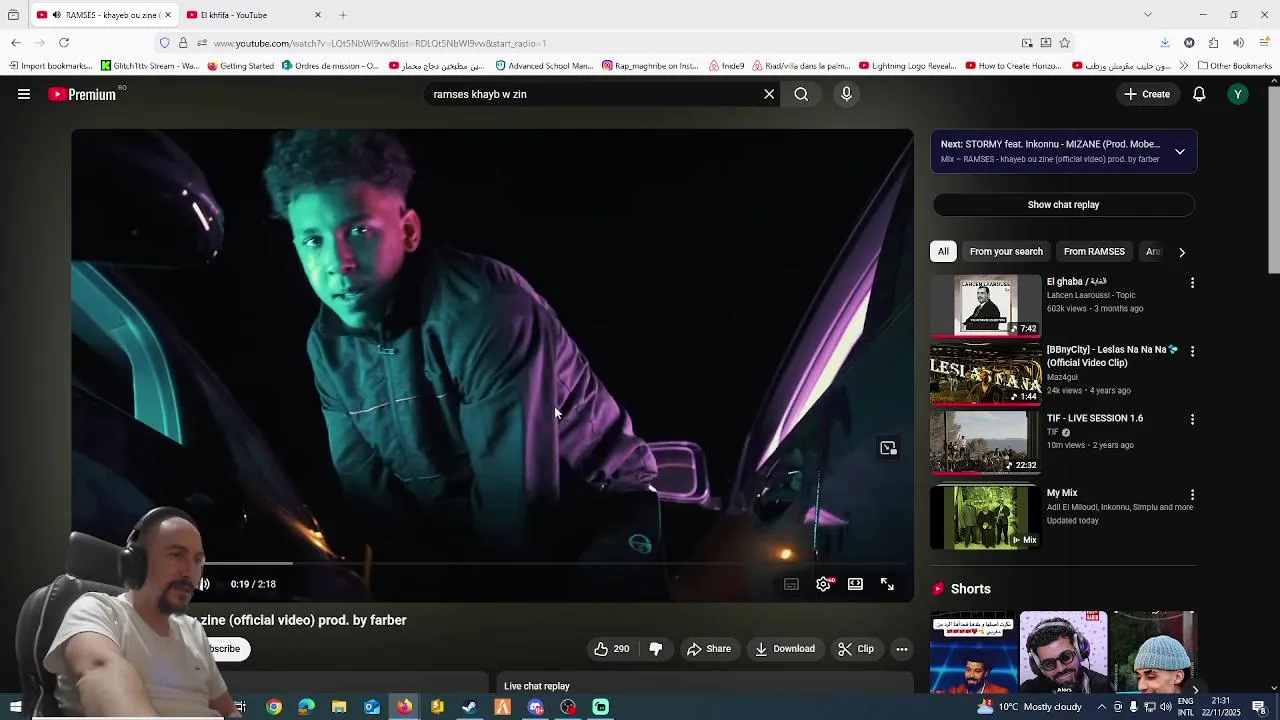Open Steam from the taskbar
The width and height of the screenshot is (1280, 720).
pos(469,707)
